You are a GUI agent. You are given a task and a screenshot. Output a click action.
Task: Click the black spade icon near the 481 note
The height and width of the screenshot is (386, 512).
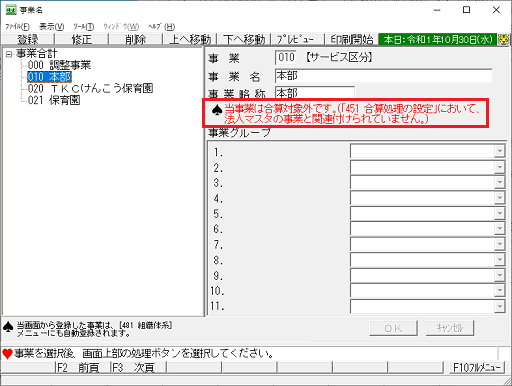pyautogui.click(x=8, y=327)
